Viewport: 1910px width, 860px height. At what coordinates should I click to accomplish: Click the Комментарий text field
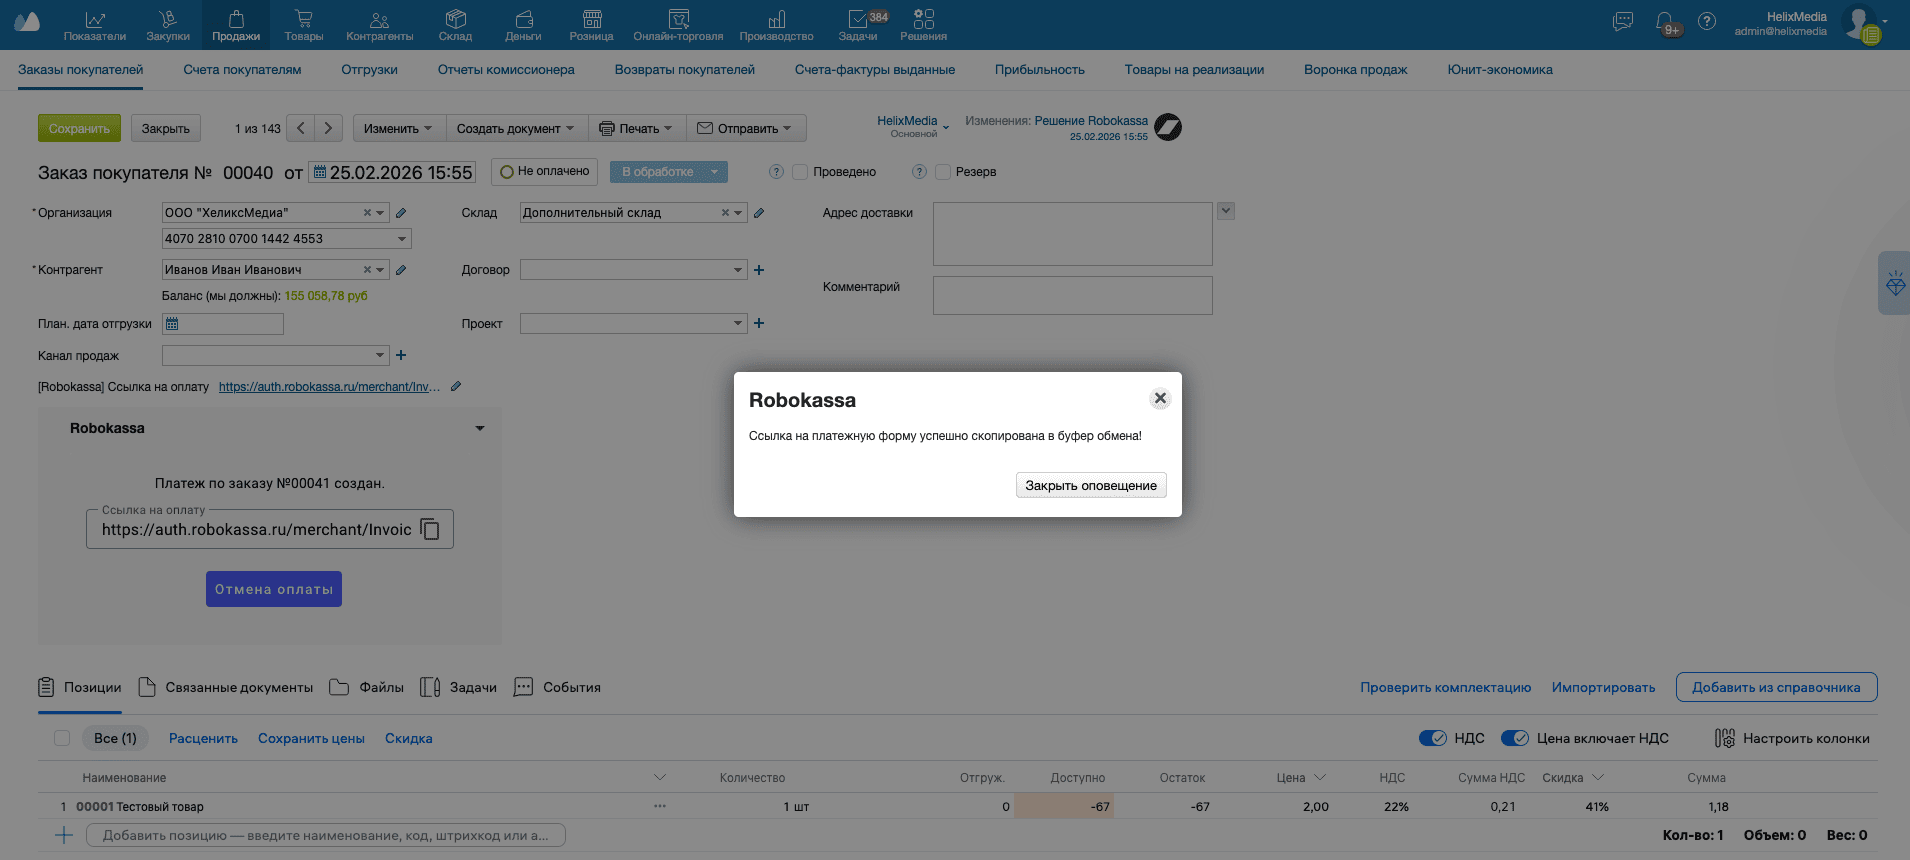(1072, 295)
